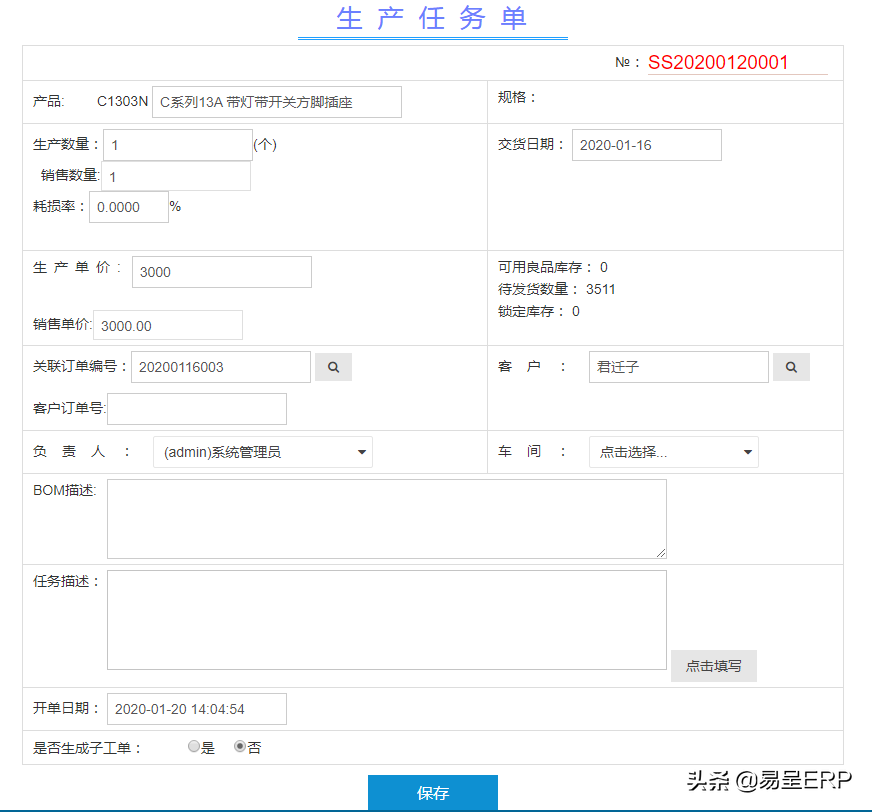Click 保存 button
872x812 pixels.
[432, 793]
